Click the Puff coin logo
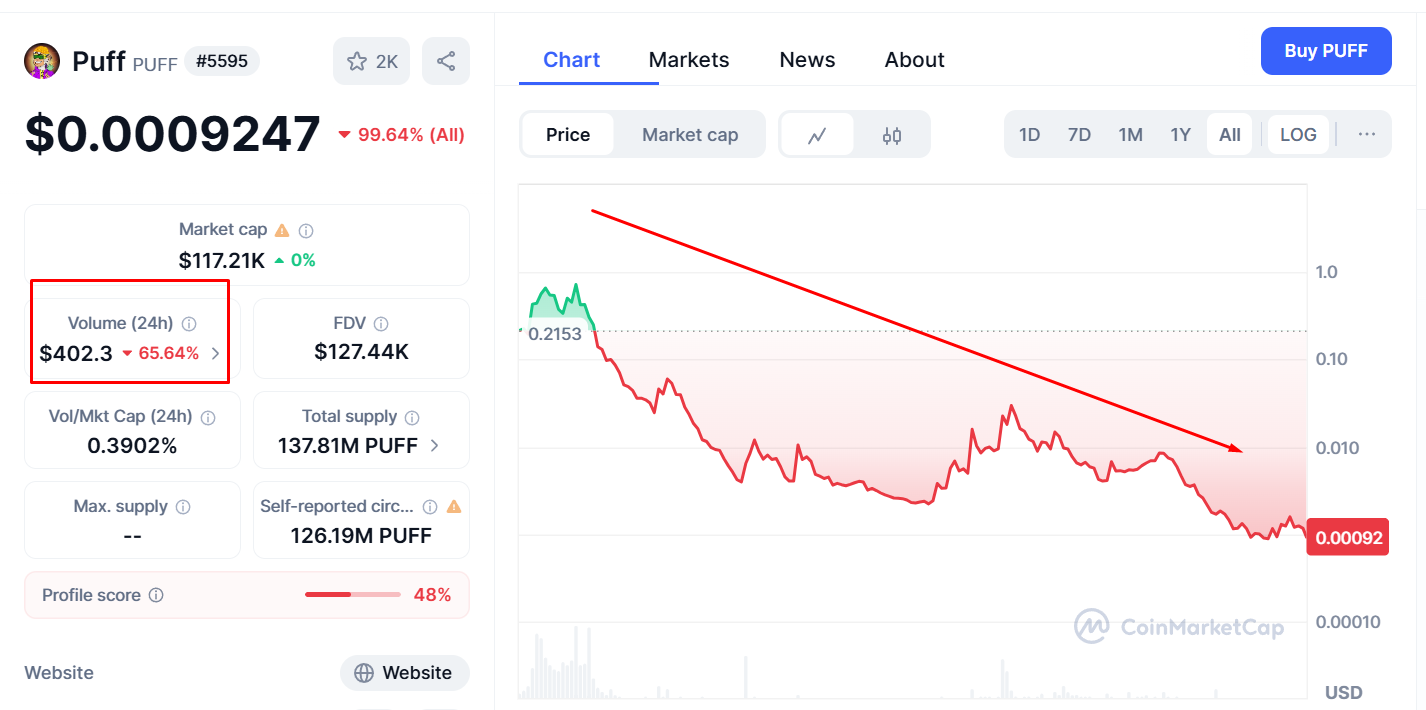This screenshot has width=1426, height=710. pos(42,62)
